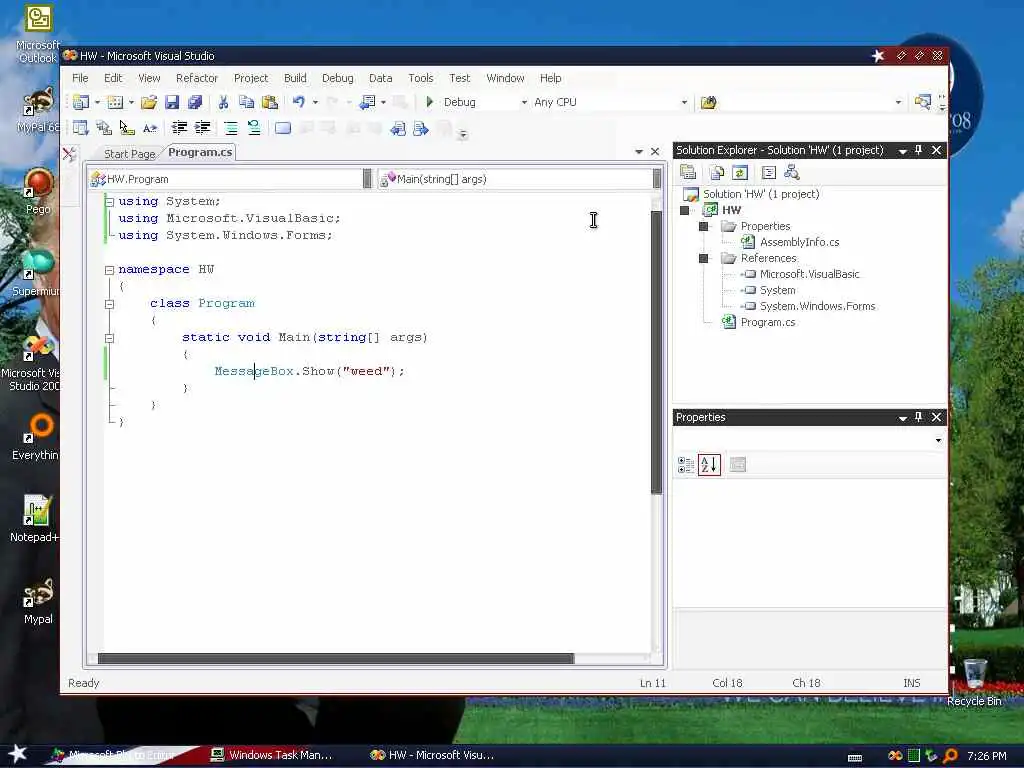1024x768 pixels.
Task: Refresh the Solution Explorer tree
Action: (740, 172)
